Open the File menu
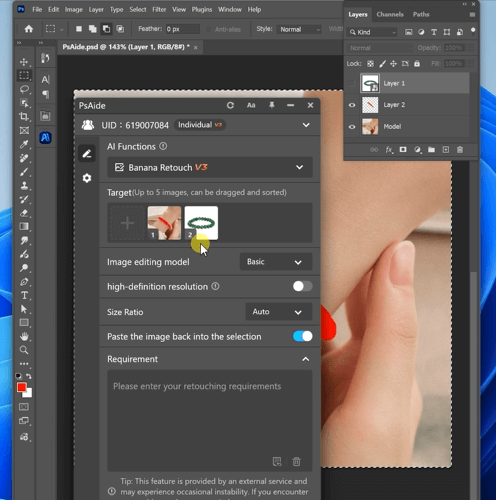496x500 pixels. coord(37,9)
